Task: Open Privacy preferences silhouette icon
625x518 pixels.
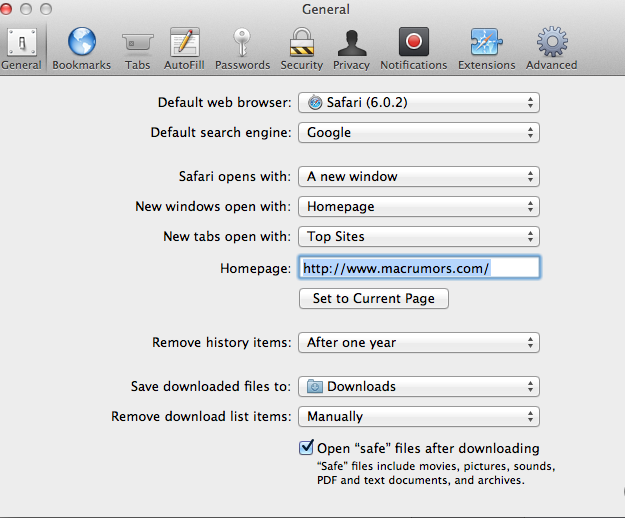Action: [352, 43]
